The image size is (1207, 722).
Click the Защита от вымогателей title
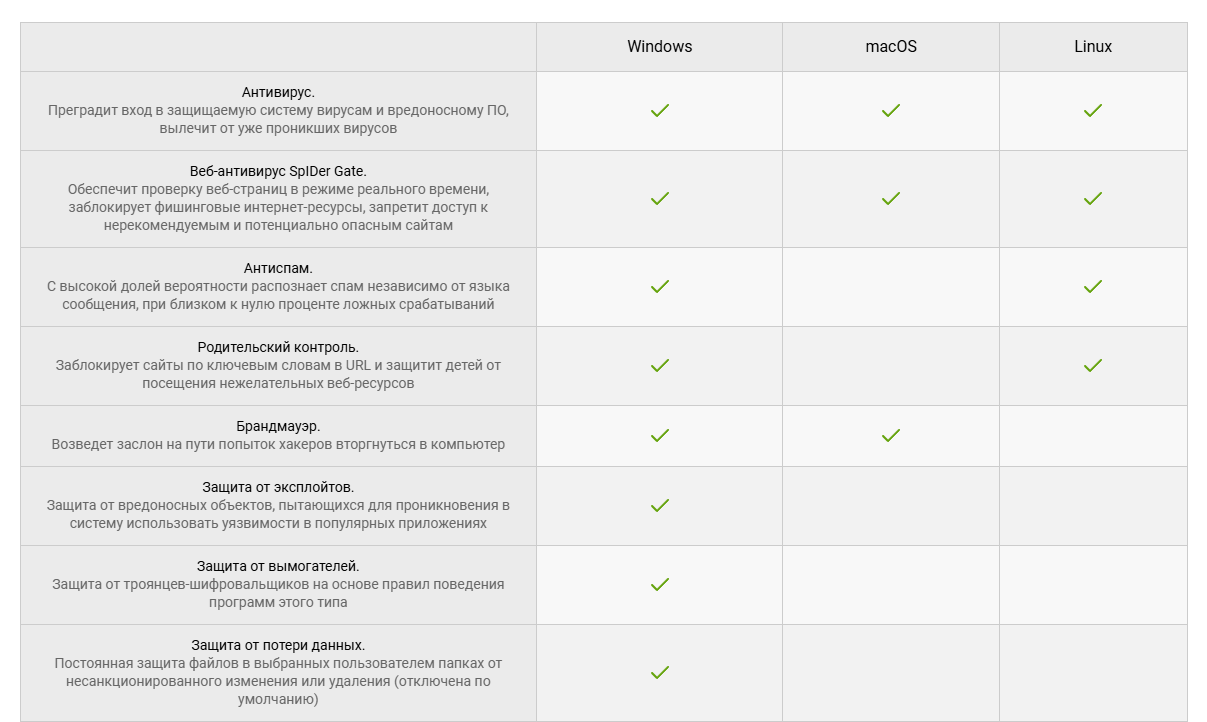click(278, 566)
